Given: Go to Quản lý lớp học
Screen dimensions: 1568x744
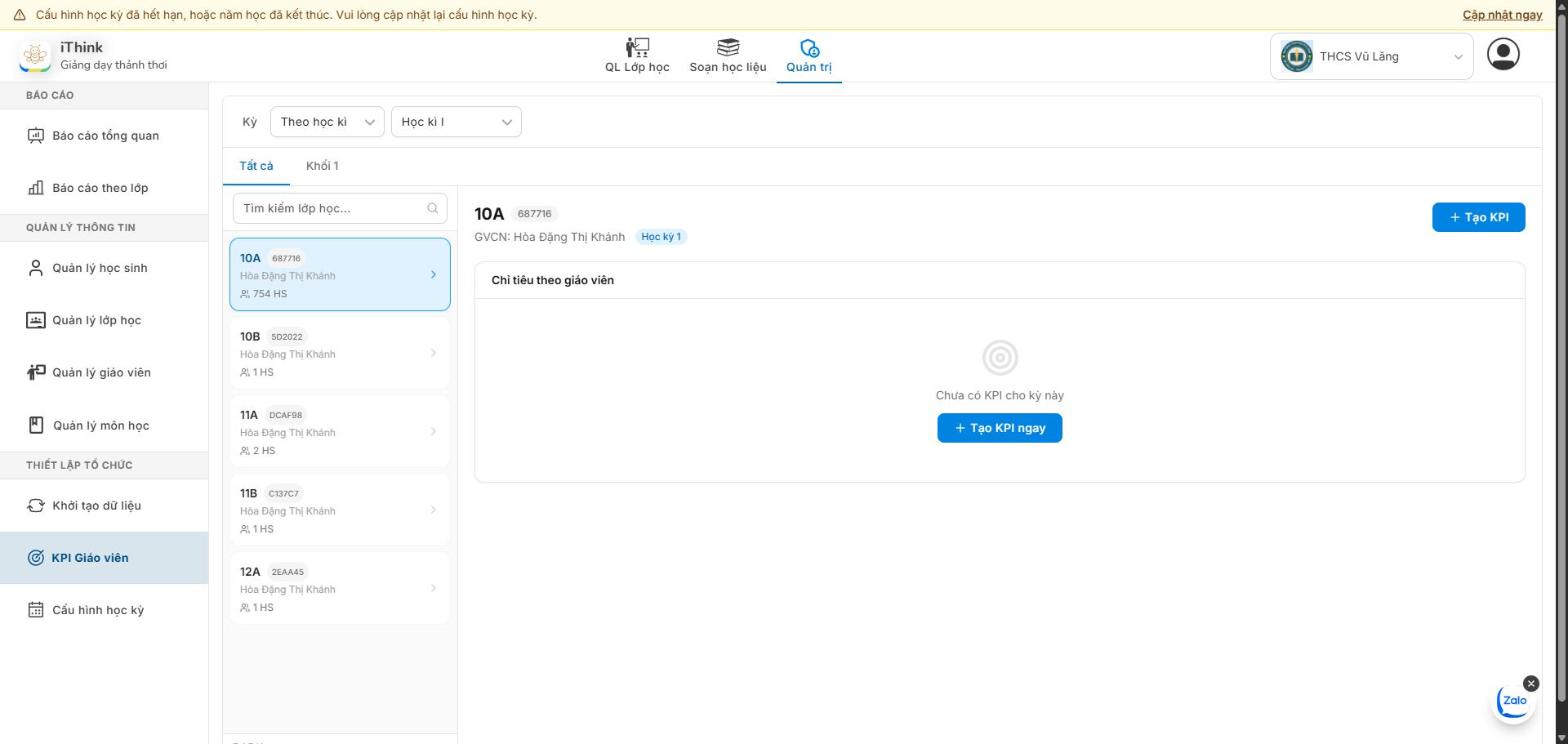Looking at the screenshot, I should pyautogui.click(x=104, y=320).
